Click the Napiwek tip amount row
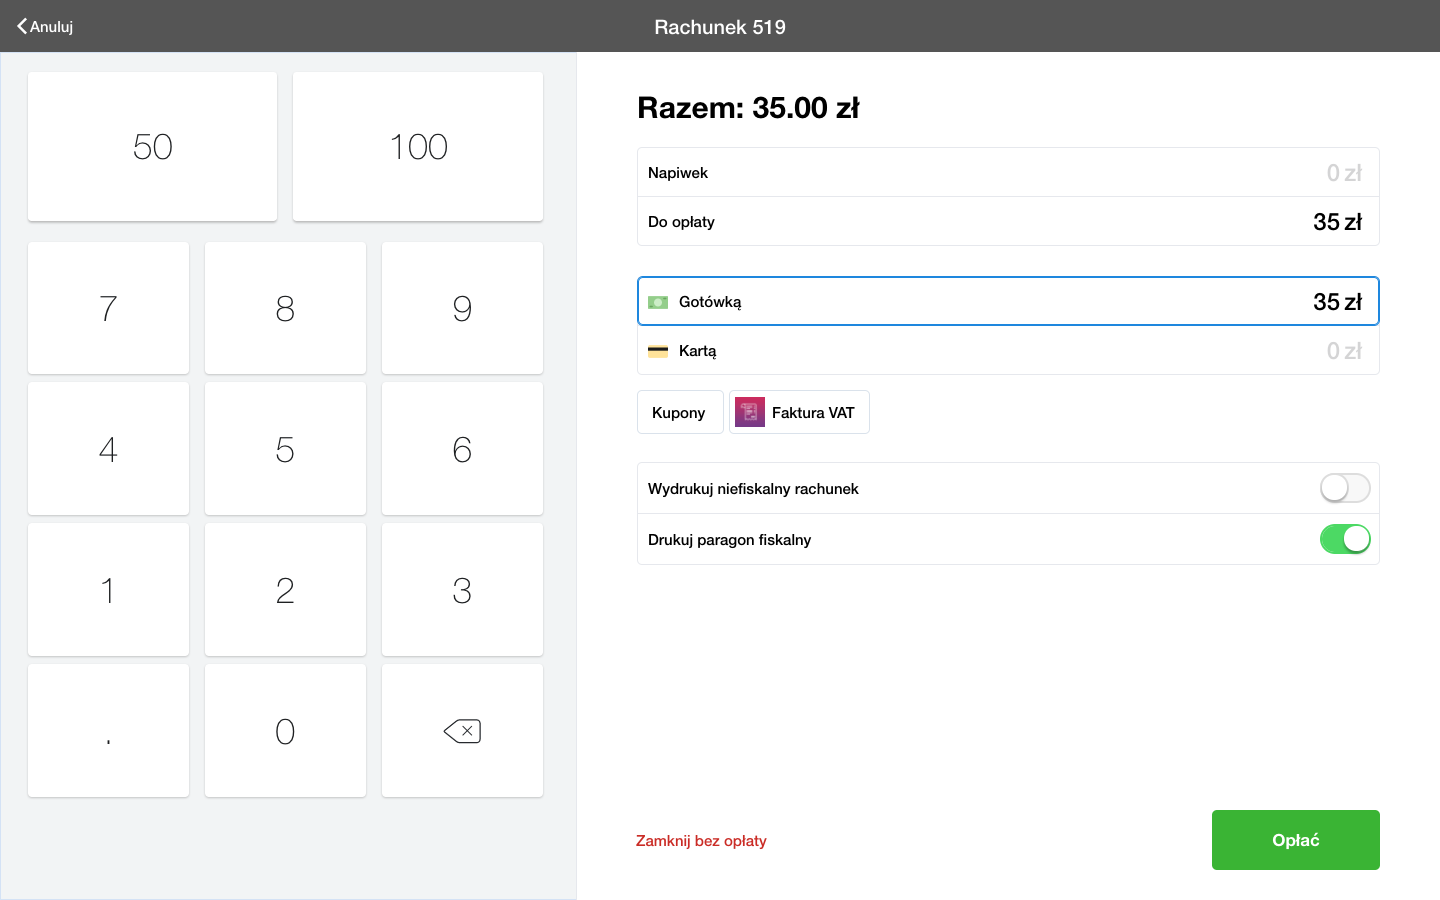The image size is (1440, 900). [x=1008, y=172]
